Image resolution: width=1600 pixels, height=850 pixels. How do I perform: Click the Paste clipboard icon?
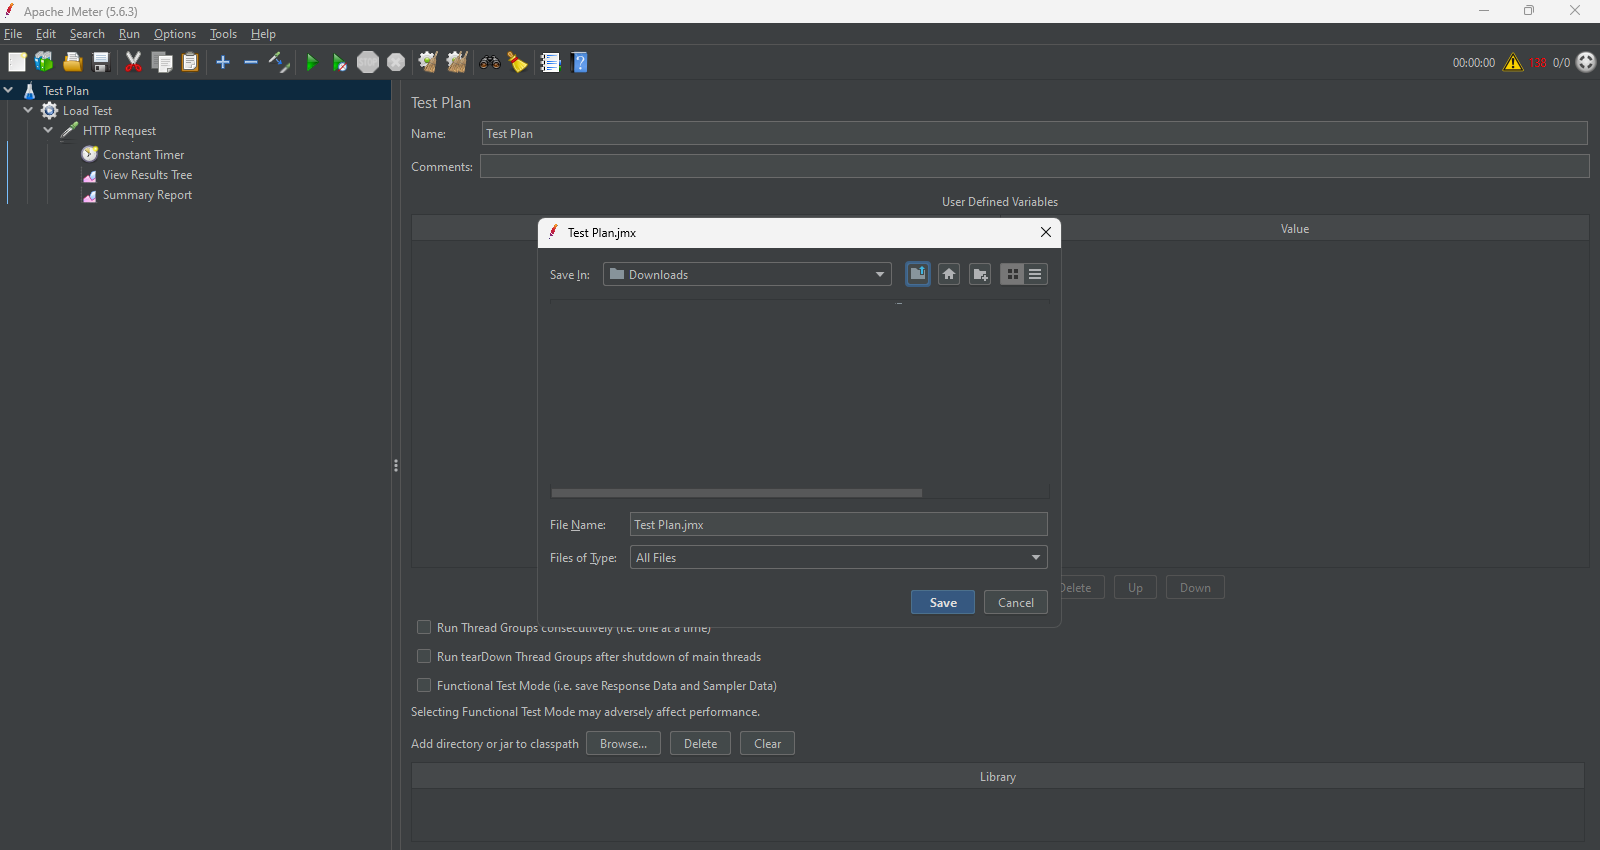point(190,62)
